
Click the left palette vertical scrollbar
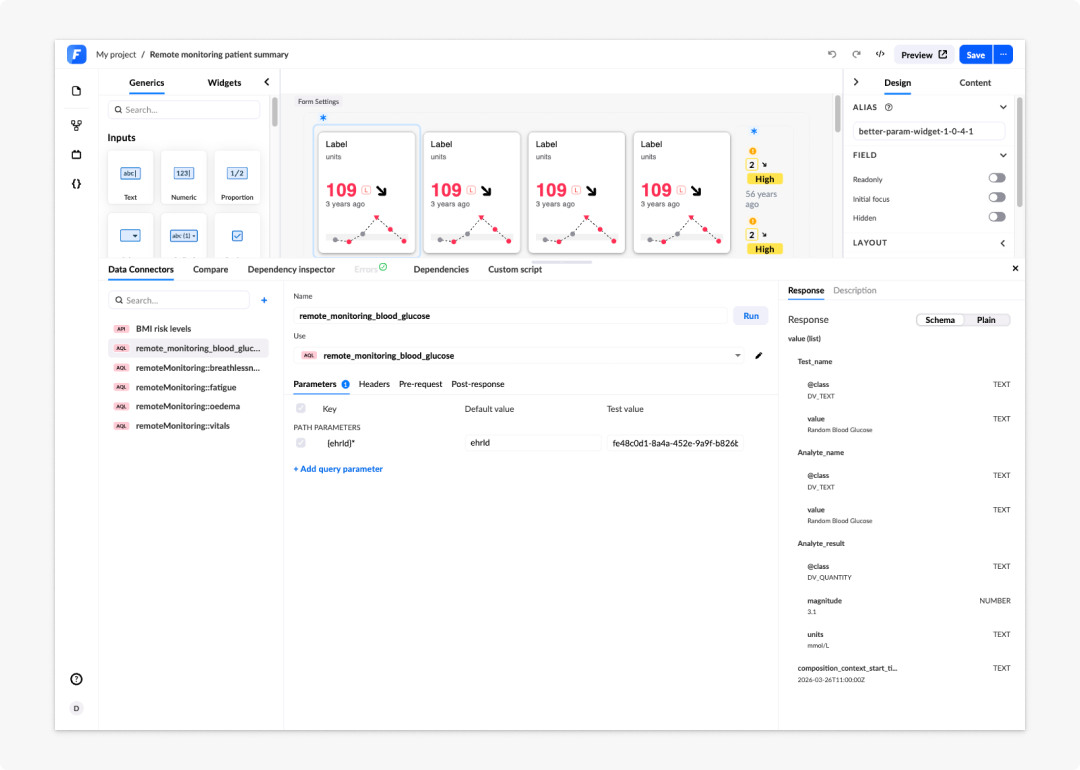(x=274, y=112)
